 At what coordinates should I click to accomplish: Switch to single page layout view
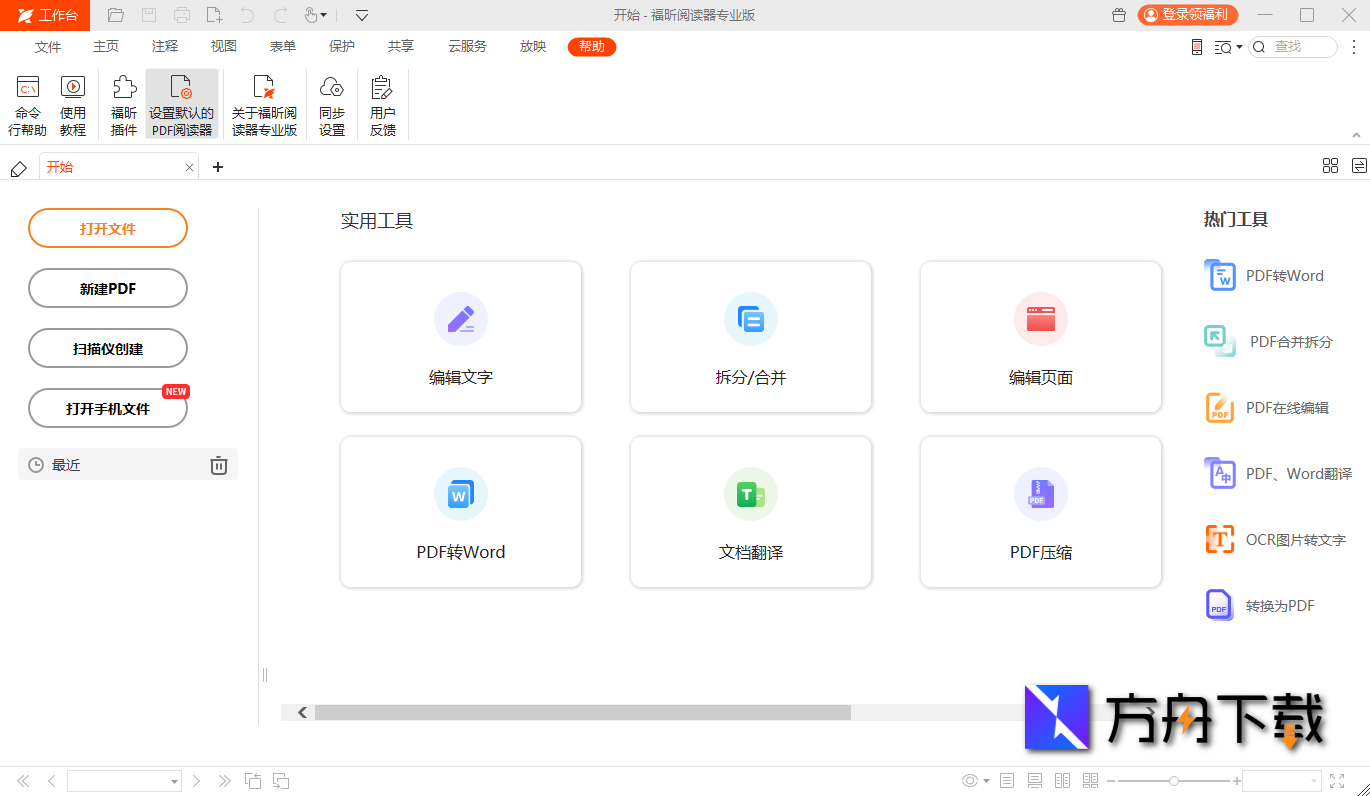[1006, 780]
